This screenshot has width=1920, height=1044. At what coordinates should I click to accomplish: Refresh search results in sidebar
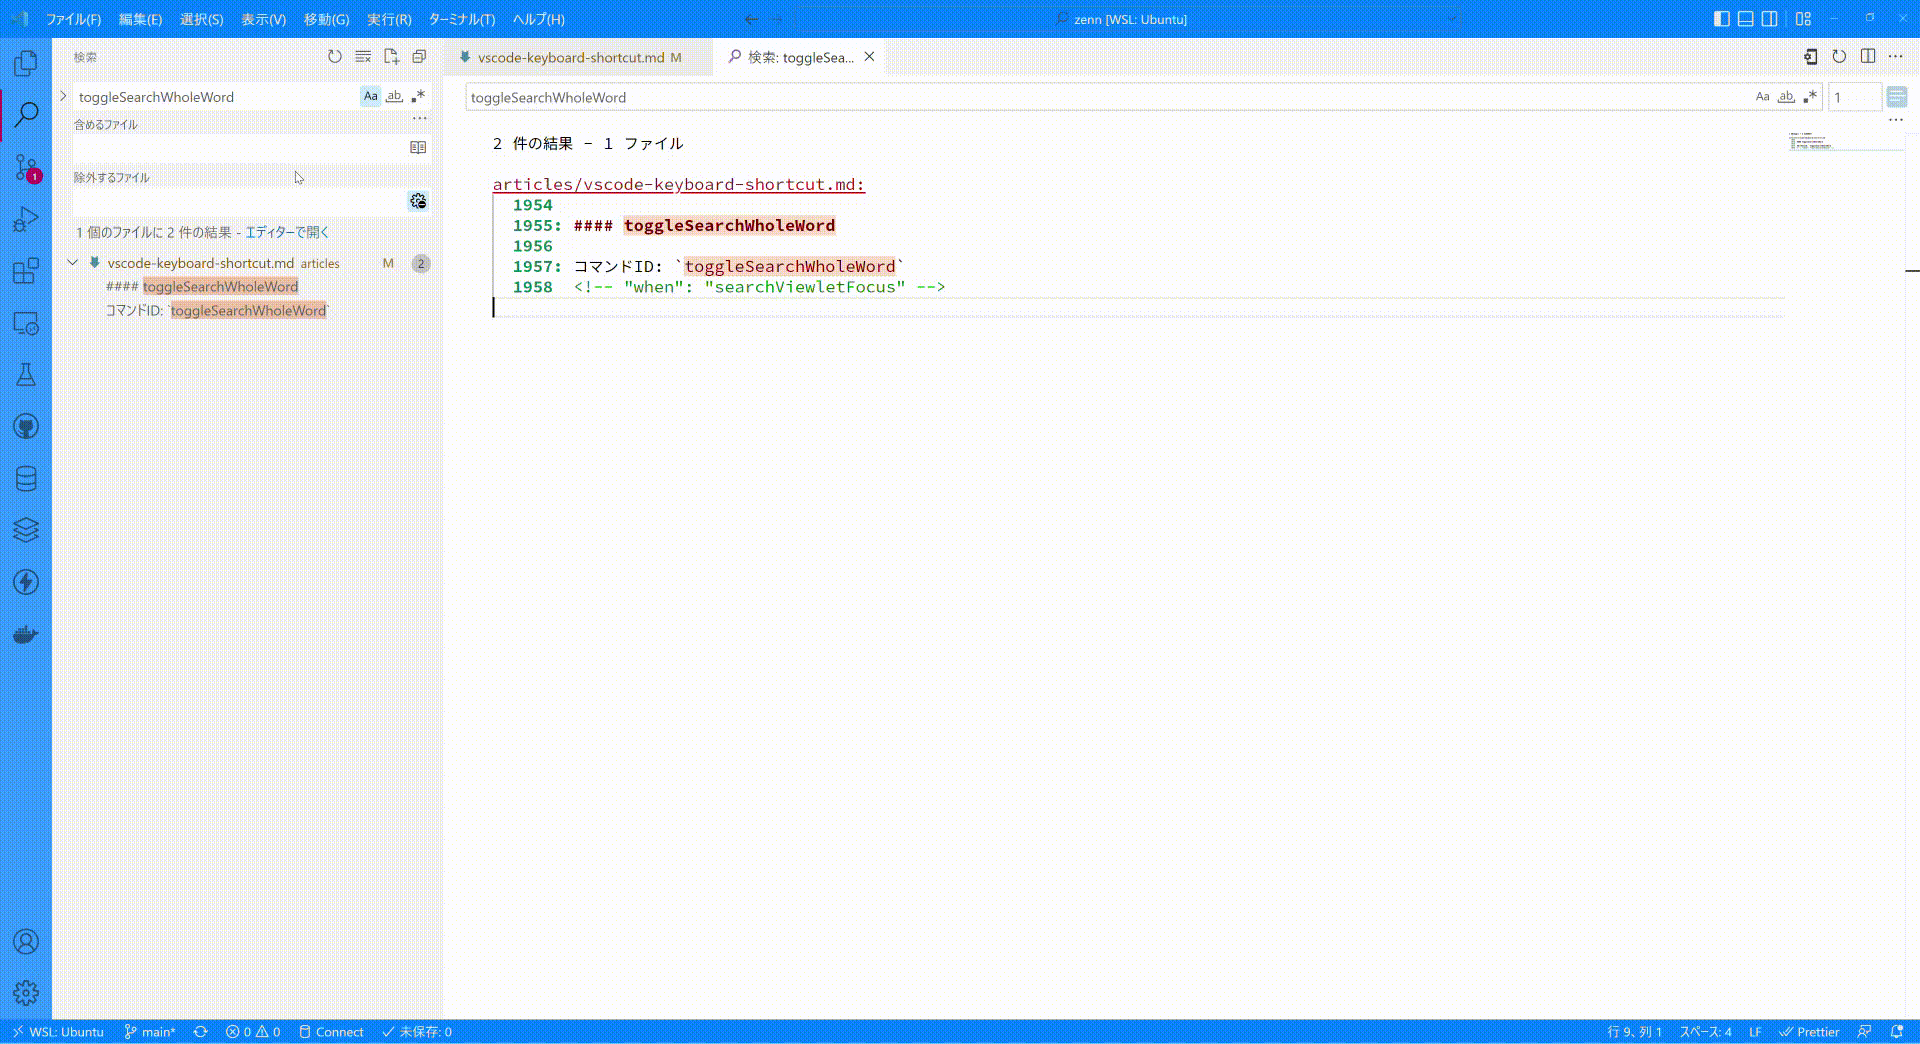(x=335, y=57)
